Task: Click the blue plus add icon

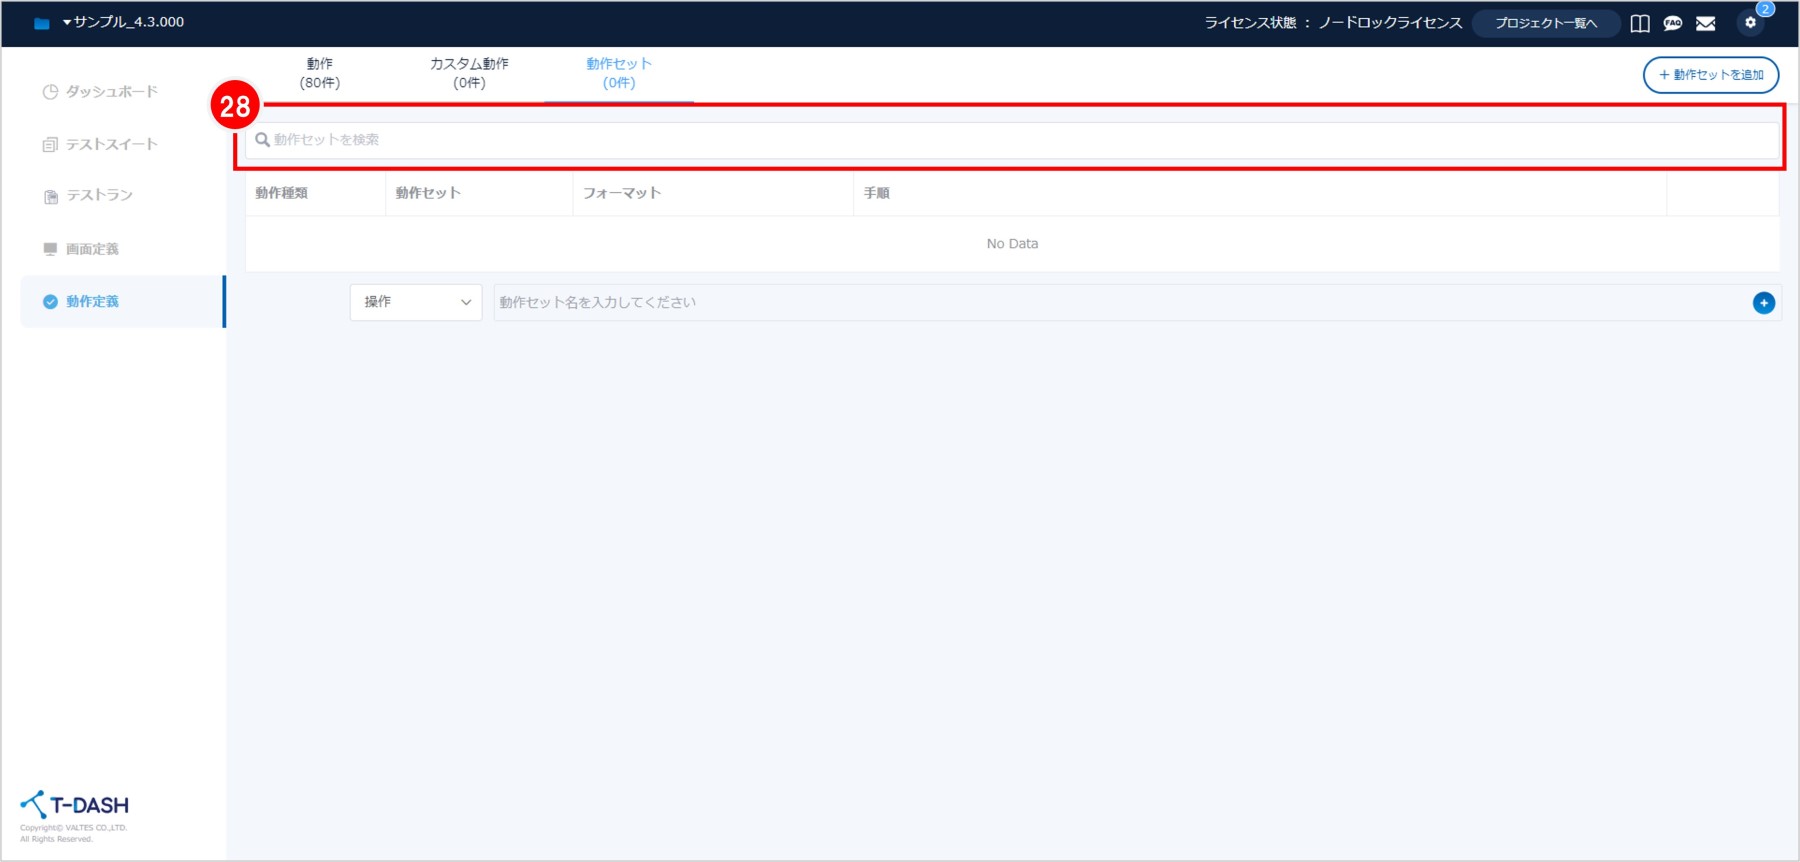Action: [1764, 303]
